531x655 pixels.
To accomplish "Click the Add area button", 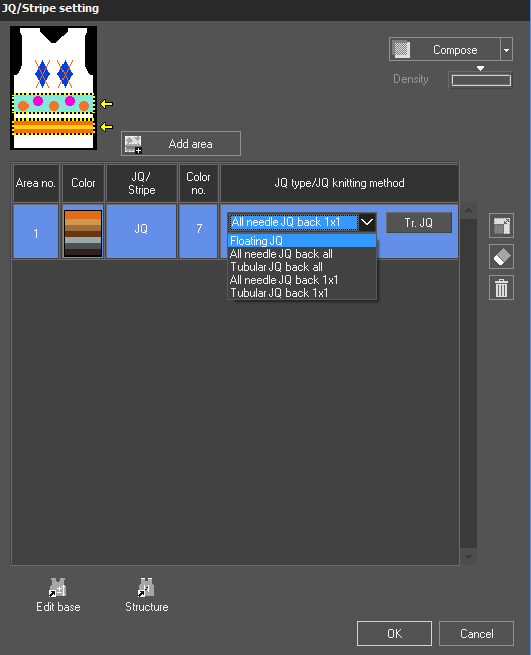I will [x=180, y=144].
